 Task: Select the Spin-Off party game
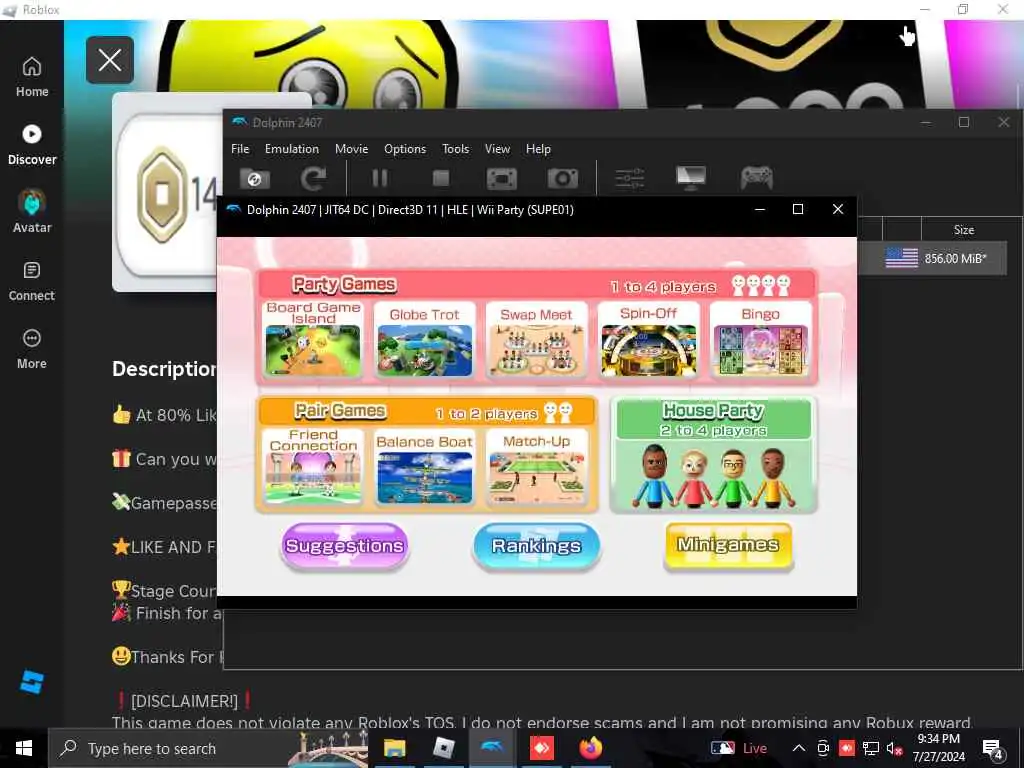[648, 338]
